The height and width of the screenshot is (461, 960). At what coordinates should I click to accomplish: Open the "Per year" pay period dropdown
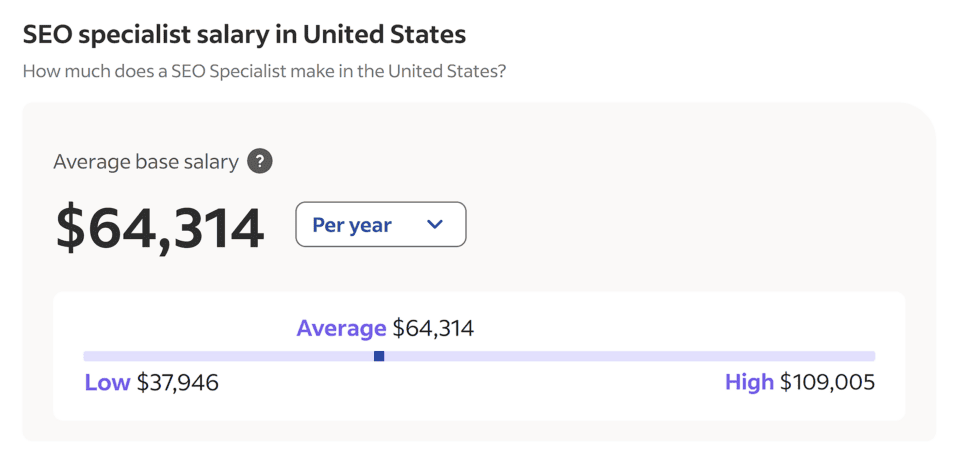point(380,224)
